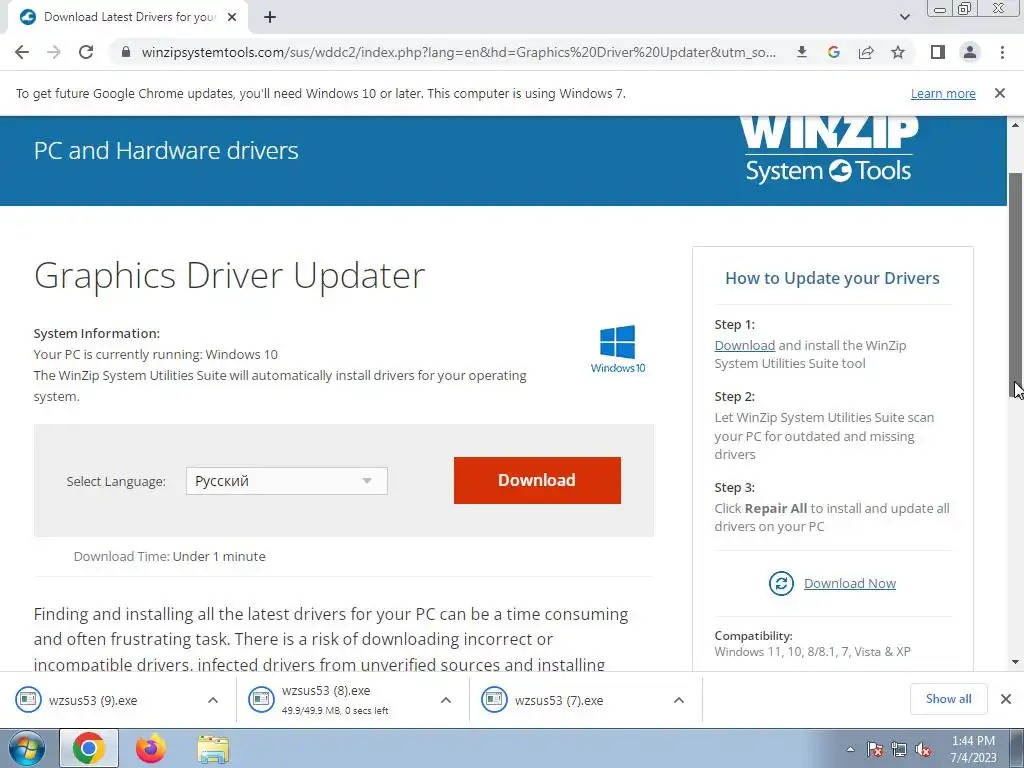Open the Windows Start menu
1024x768 pixels.
(x=26, y=748)
